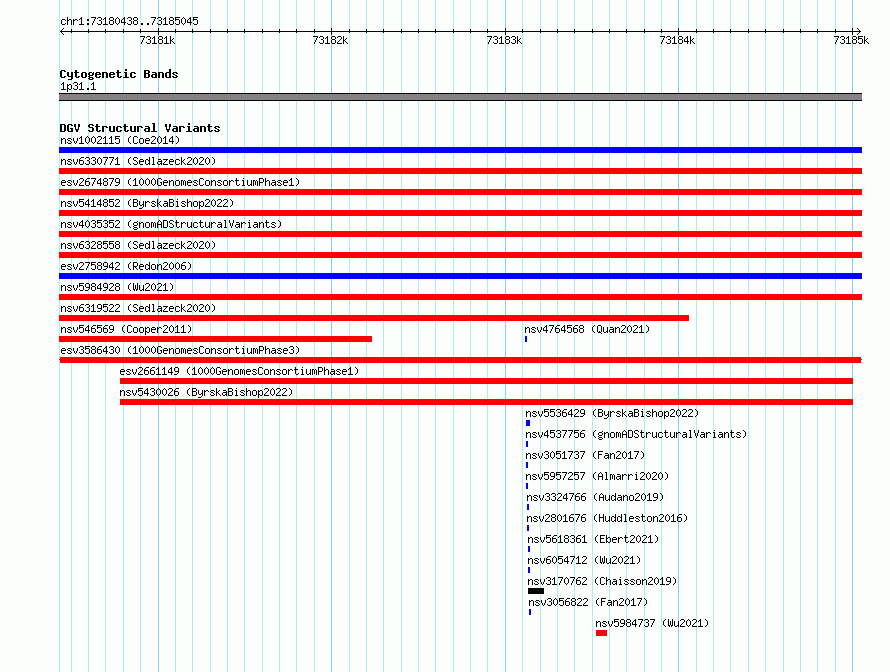Image resolution: width=890 pixels, height=672 pixels.
Task: Click the 73185k ruler tick label
Action: (851, 40)
